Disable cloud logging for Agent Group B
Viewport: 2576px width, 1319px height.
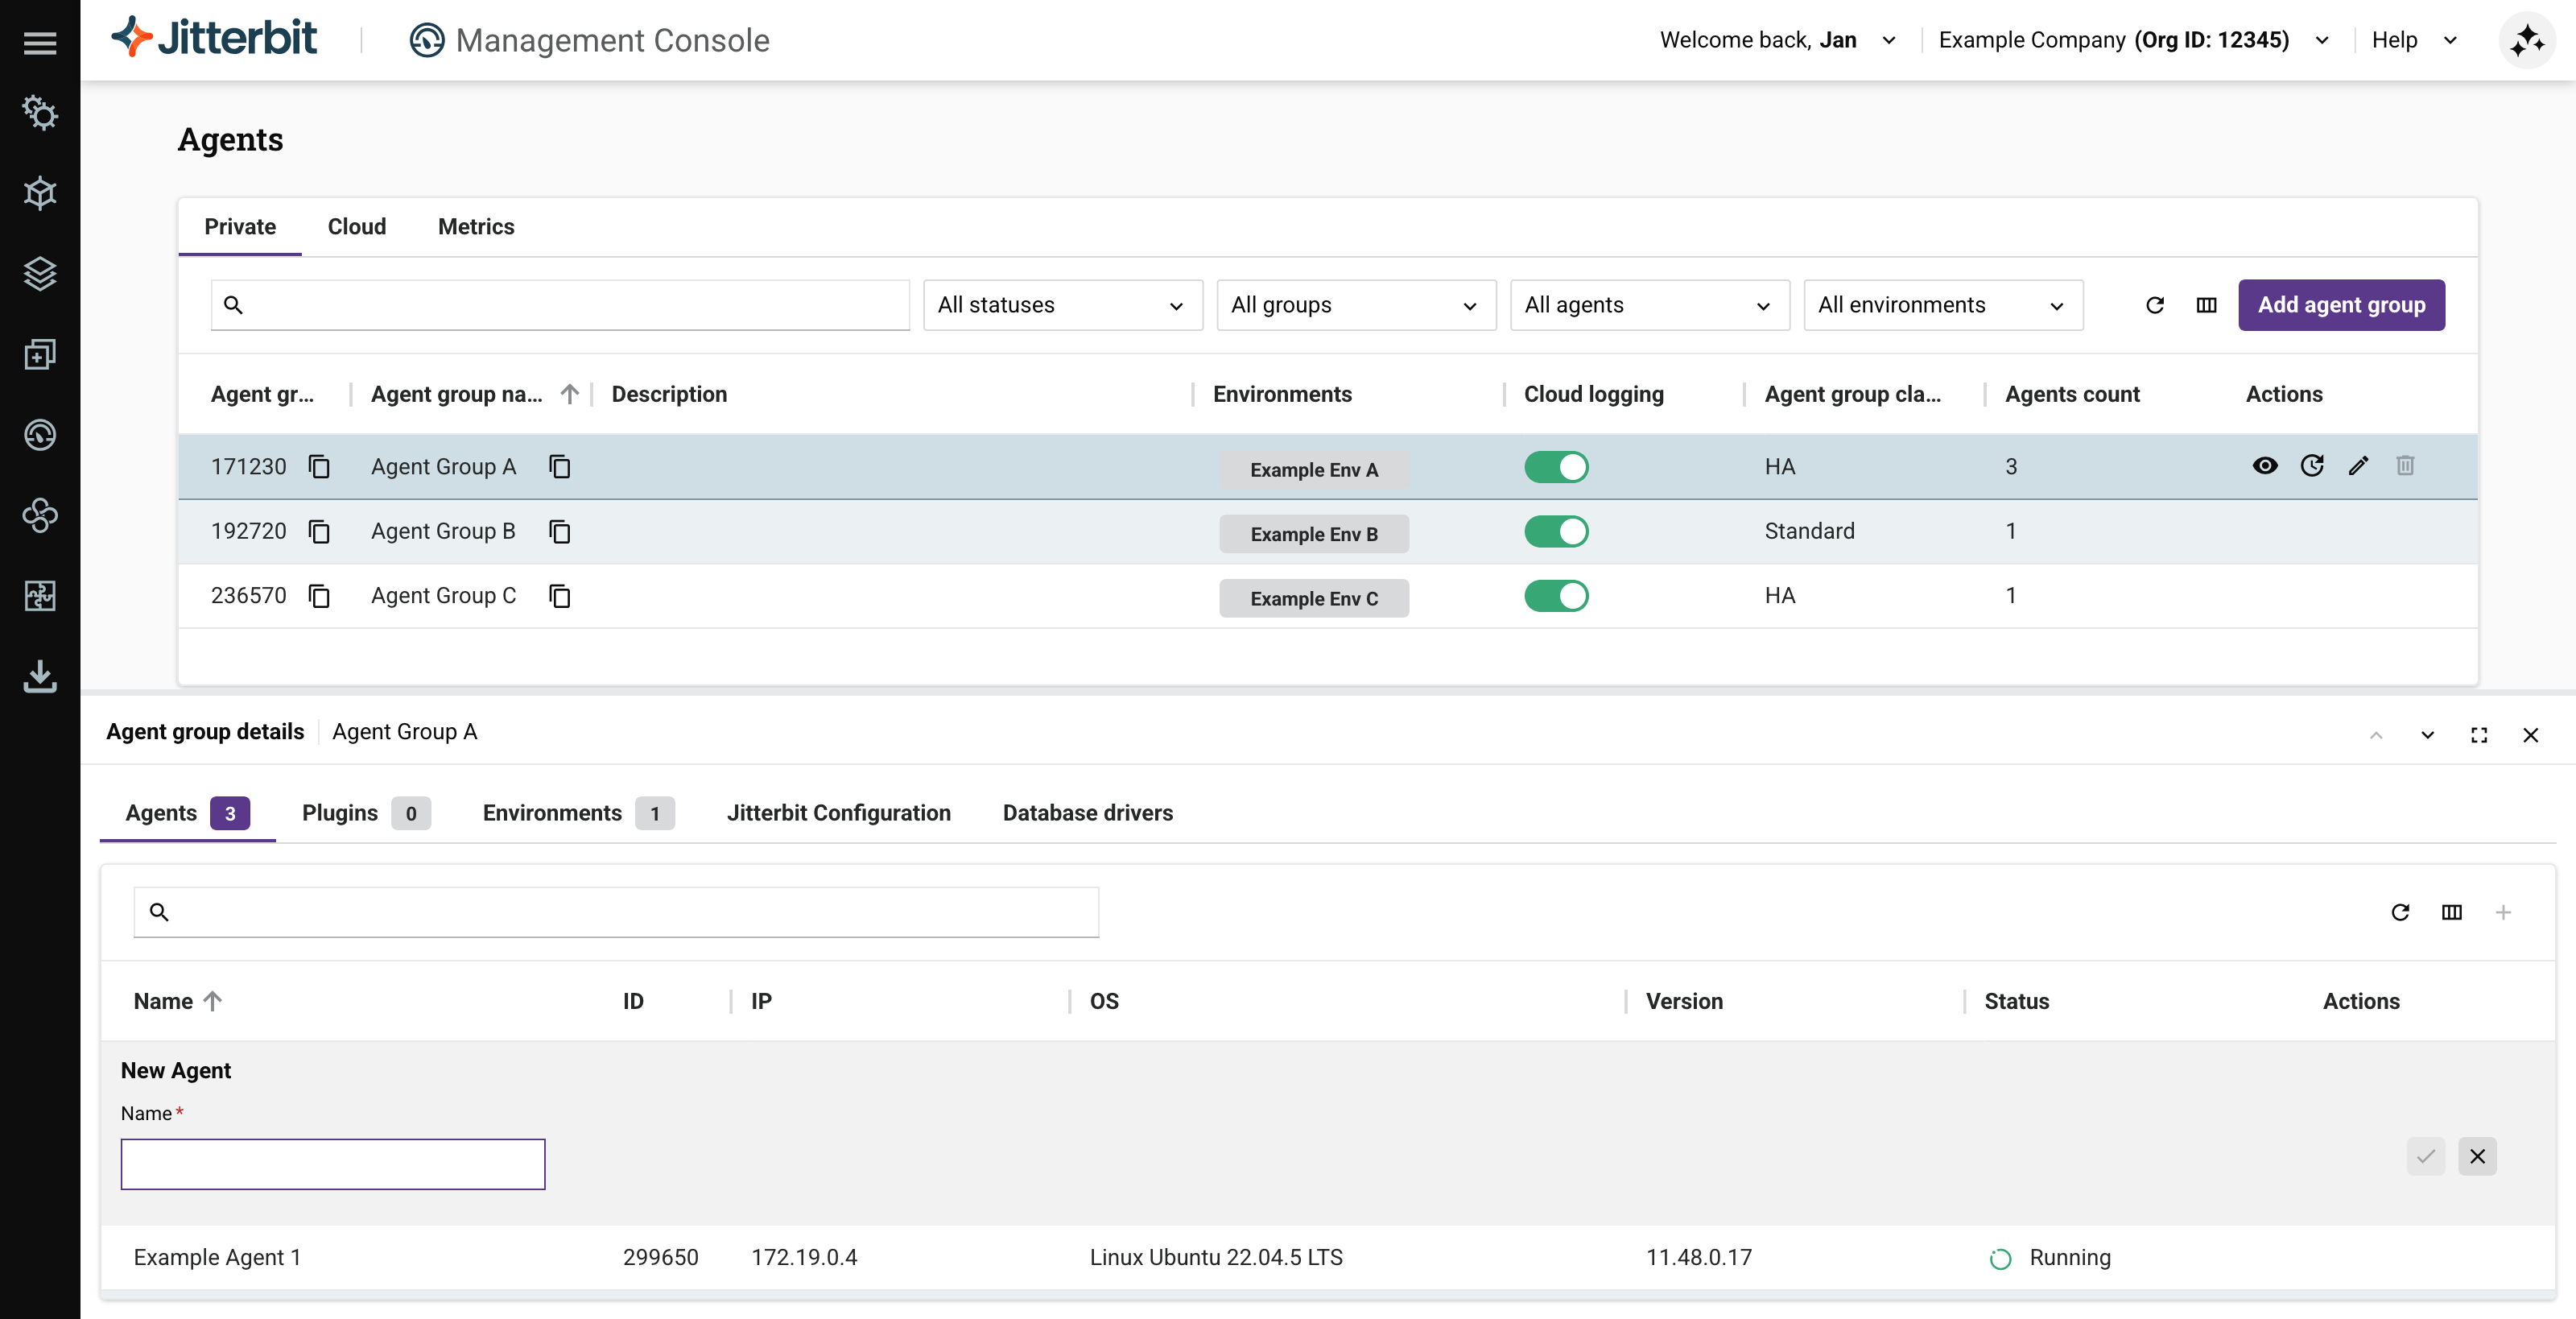click(x=1555, y=532)
